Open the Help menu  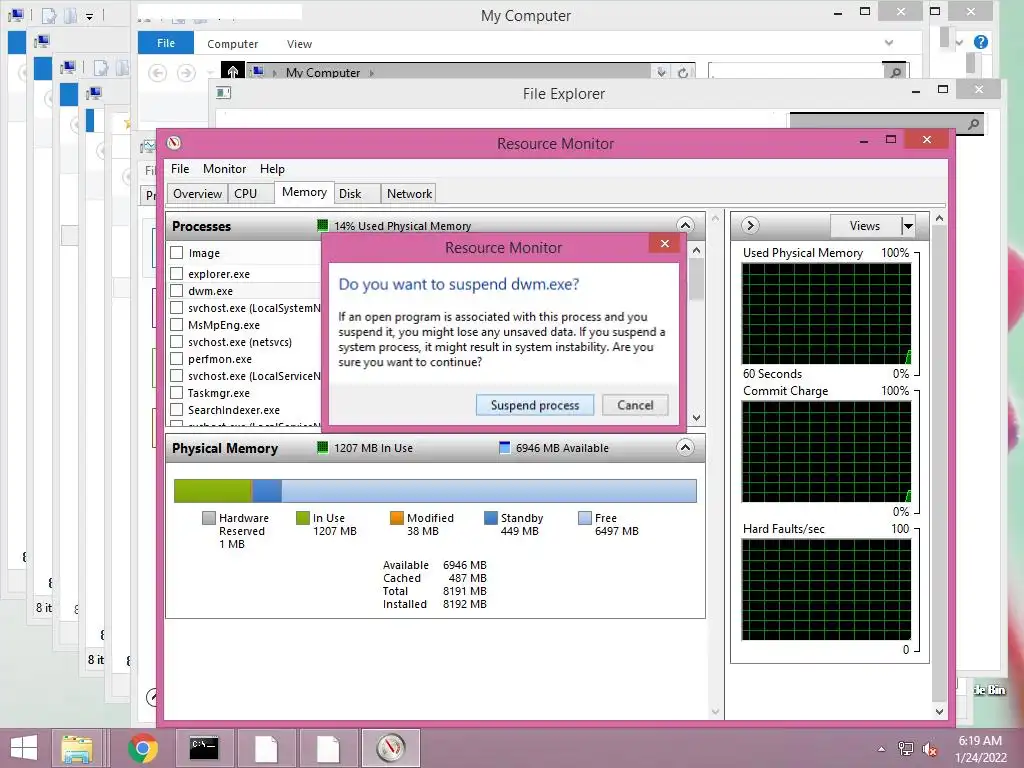click(x=272, y=168)
